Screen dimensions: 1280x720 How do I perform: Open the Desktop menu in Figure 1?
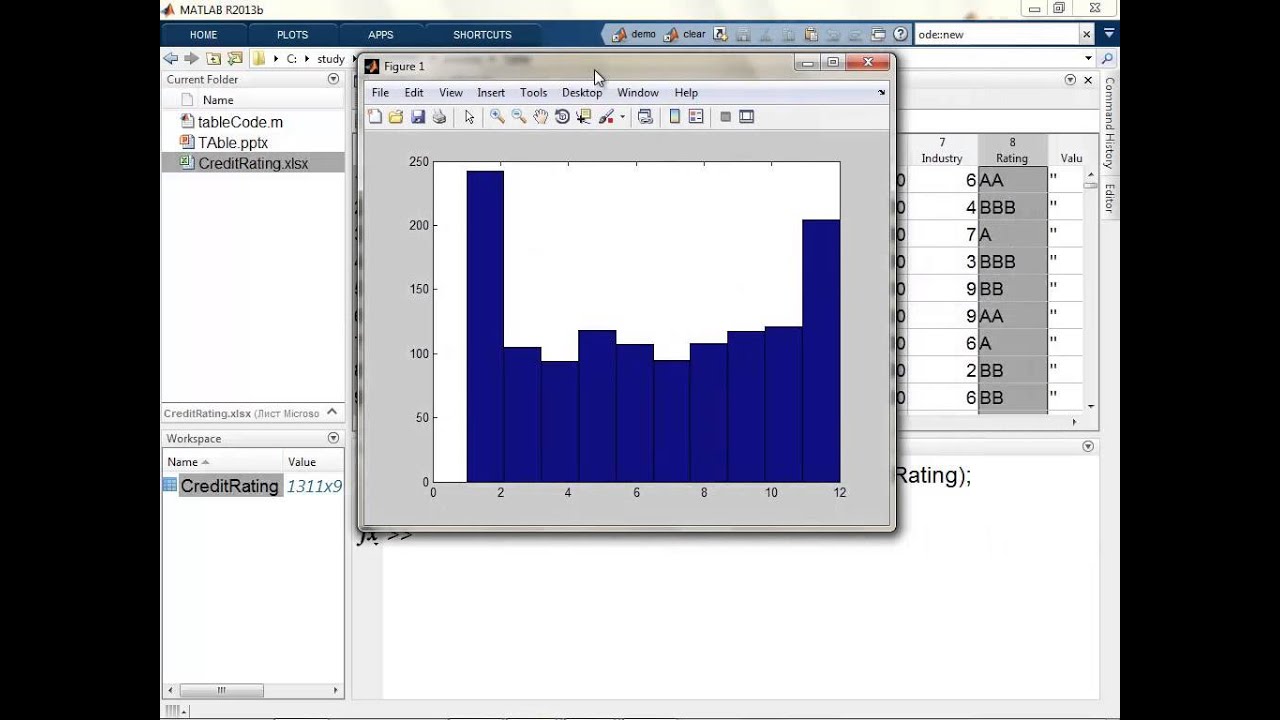(582, 93)
